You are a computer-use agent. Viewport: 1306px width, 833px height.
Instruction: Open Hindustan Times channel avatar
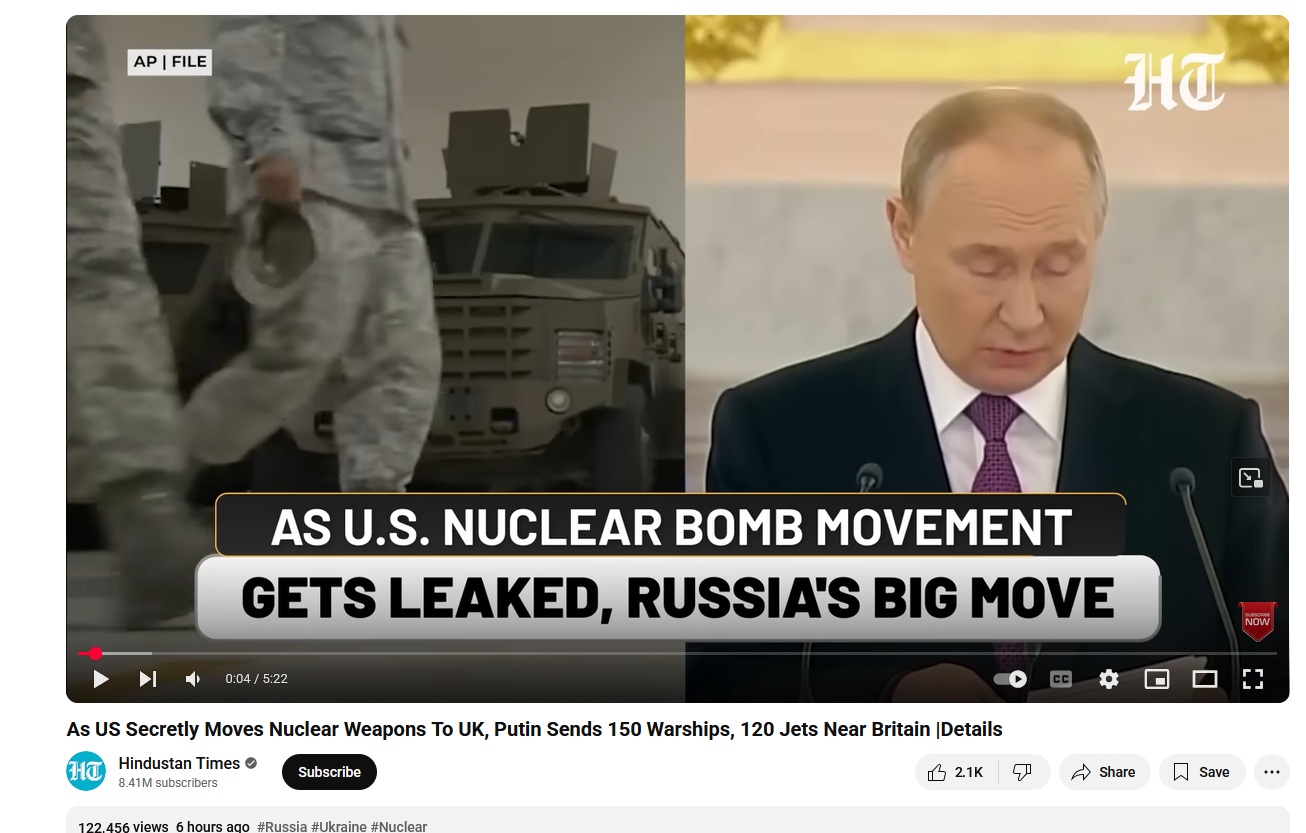[x=86, y=771]
